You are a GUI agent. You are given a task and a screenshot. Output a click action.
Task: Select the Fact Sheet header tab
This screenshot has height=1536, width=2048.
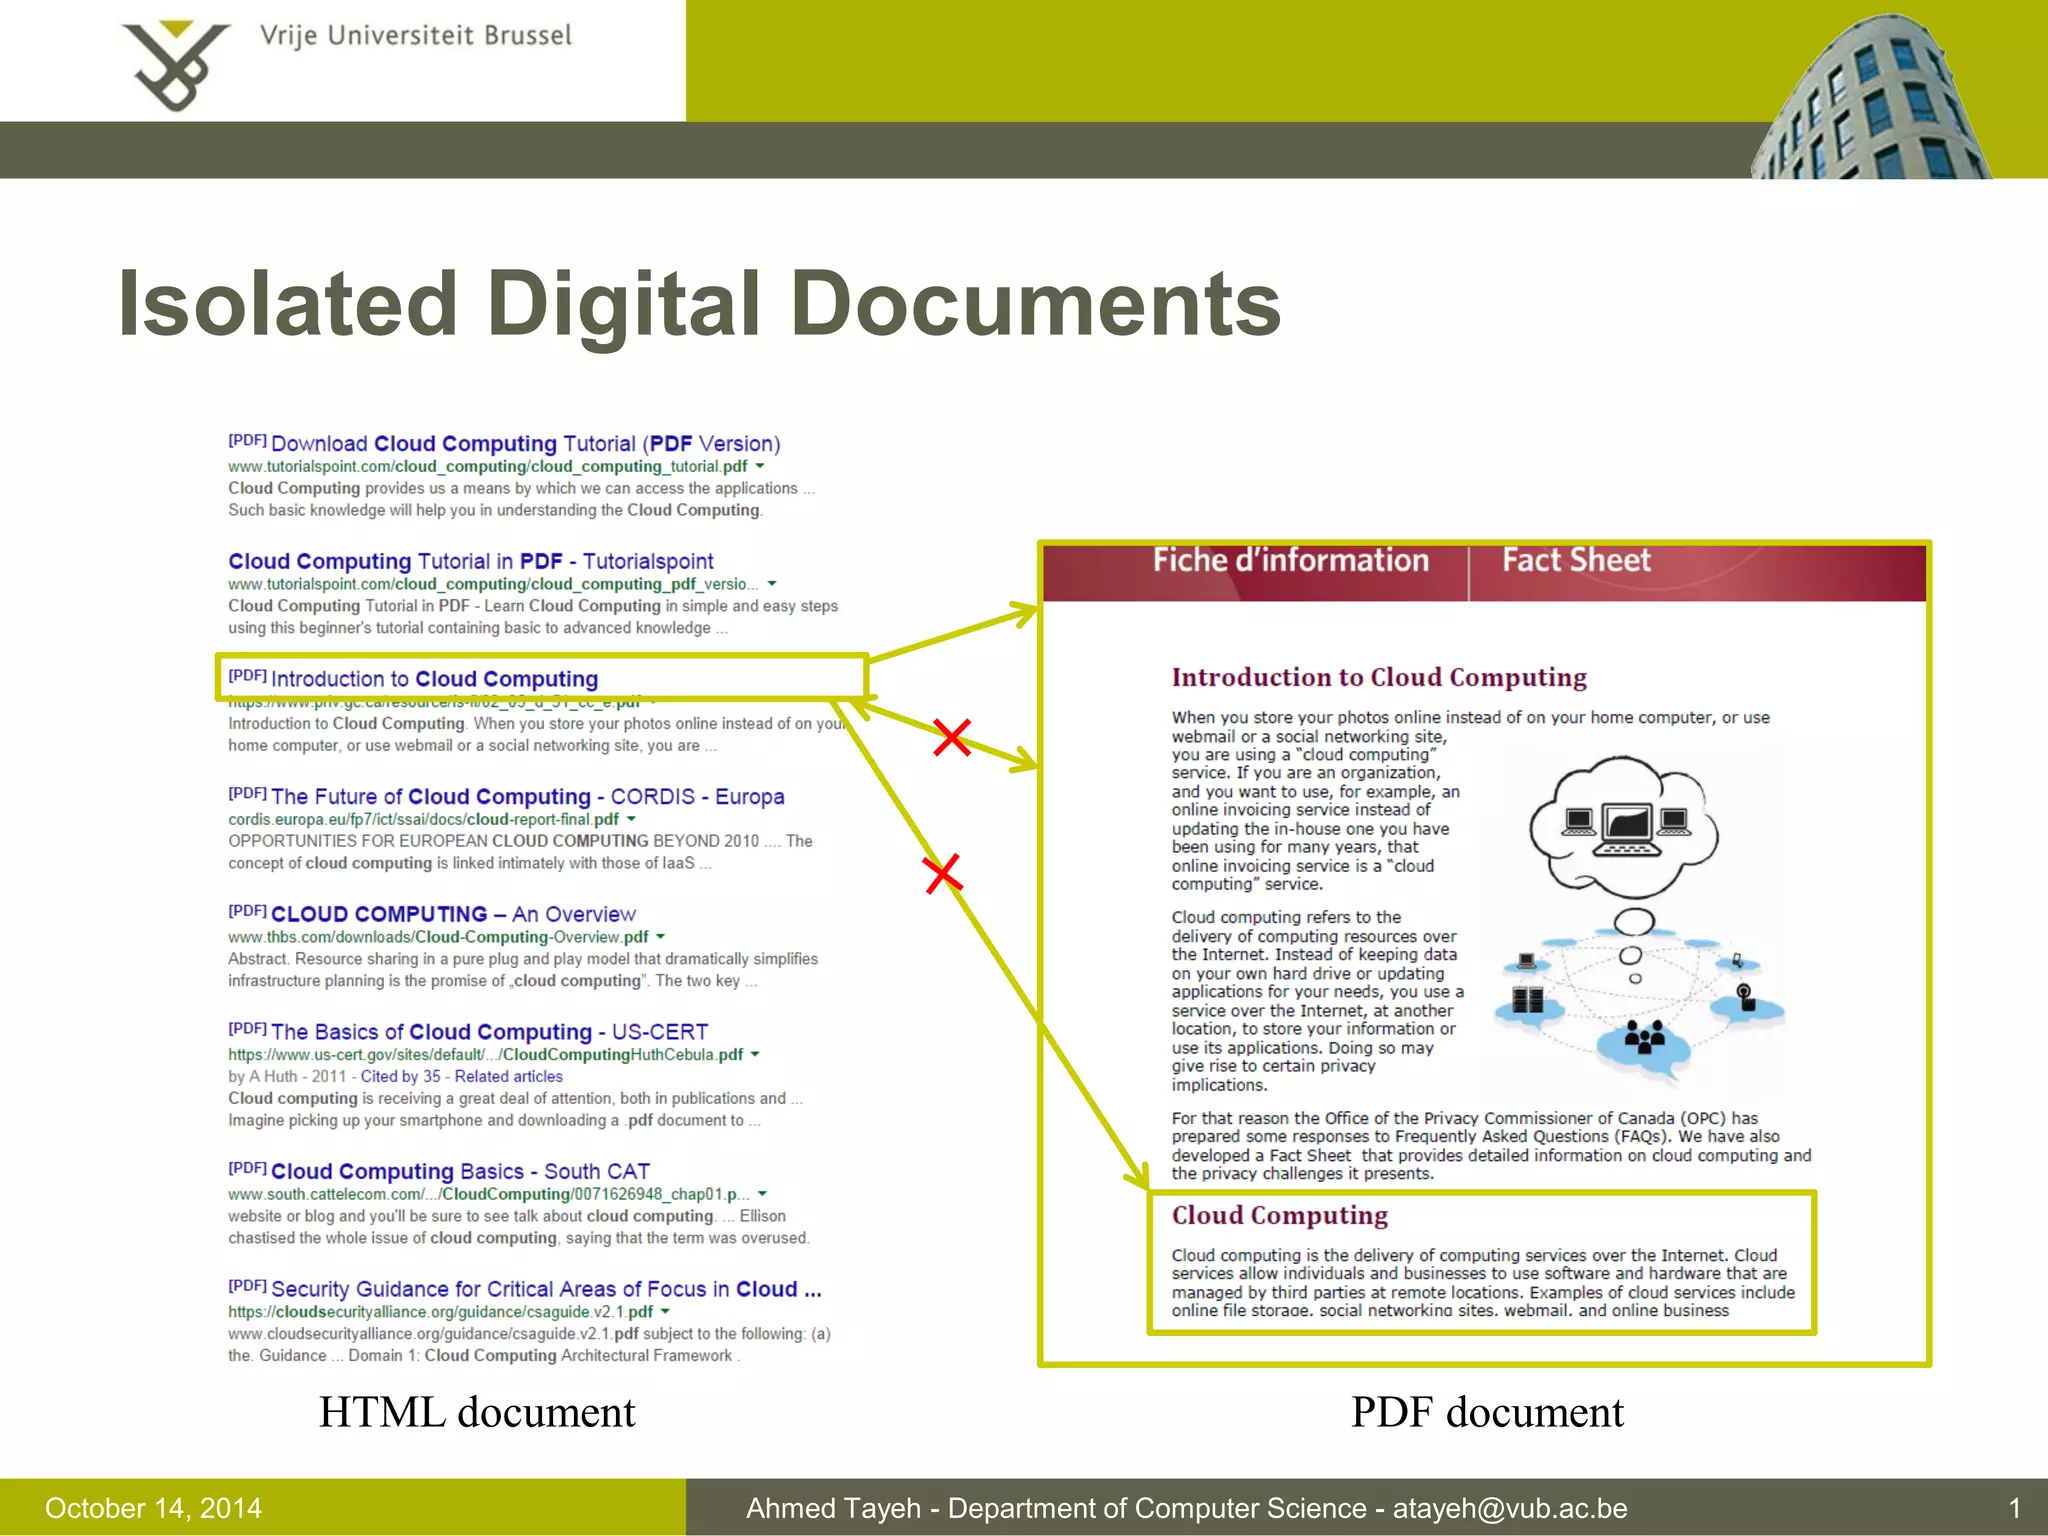tap(1576, 561)
